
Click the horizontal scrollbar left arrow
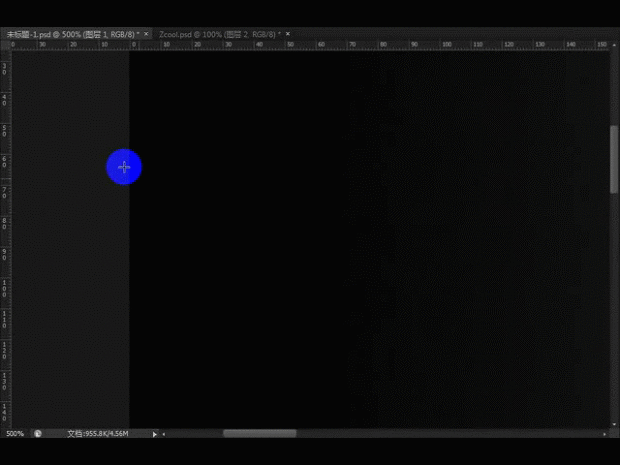164,434
